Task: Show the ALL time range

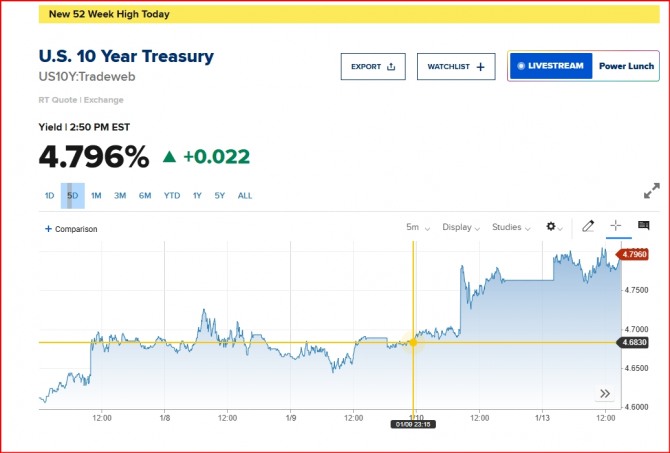Action: coord(245,196)
